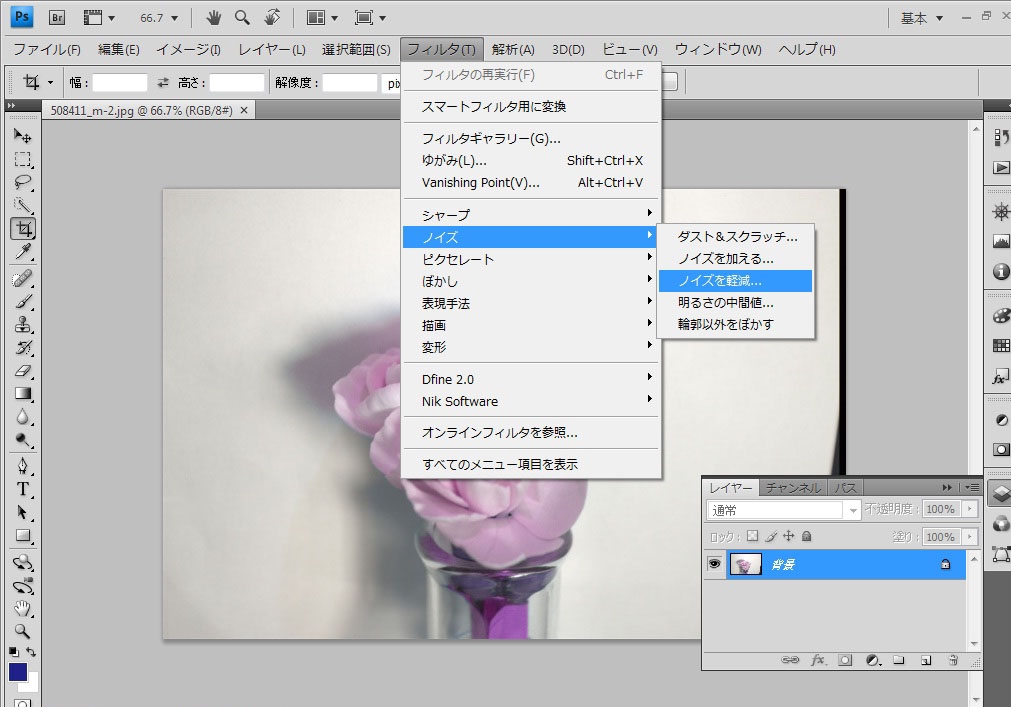
Task: Click オンラインフィルタを参照... menu entry
Action: click(499, 433)
